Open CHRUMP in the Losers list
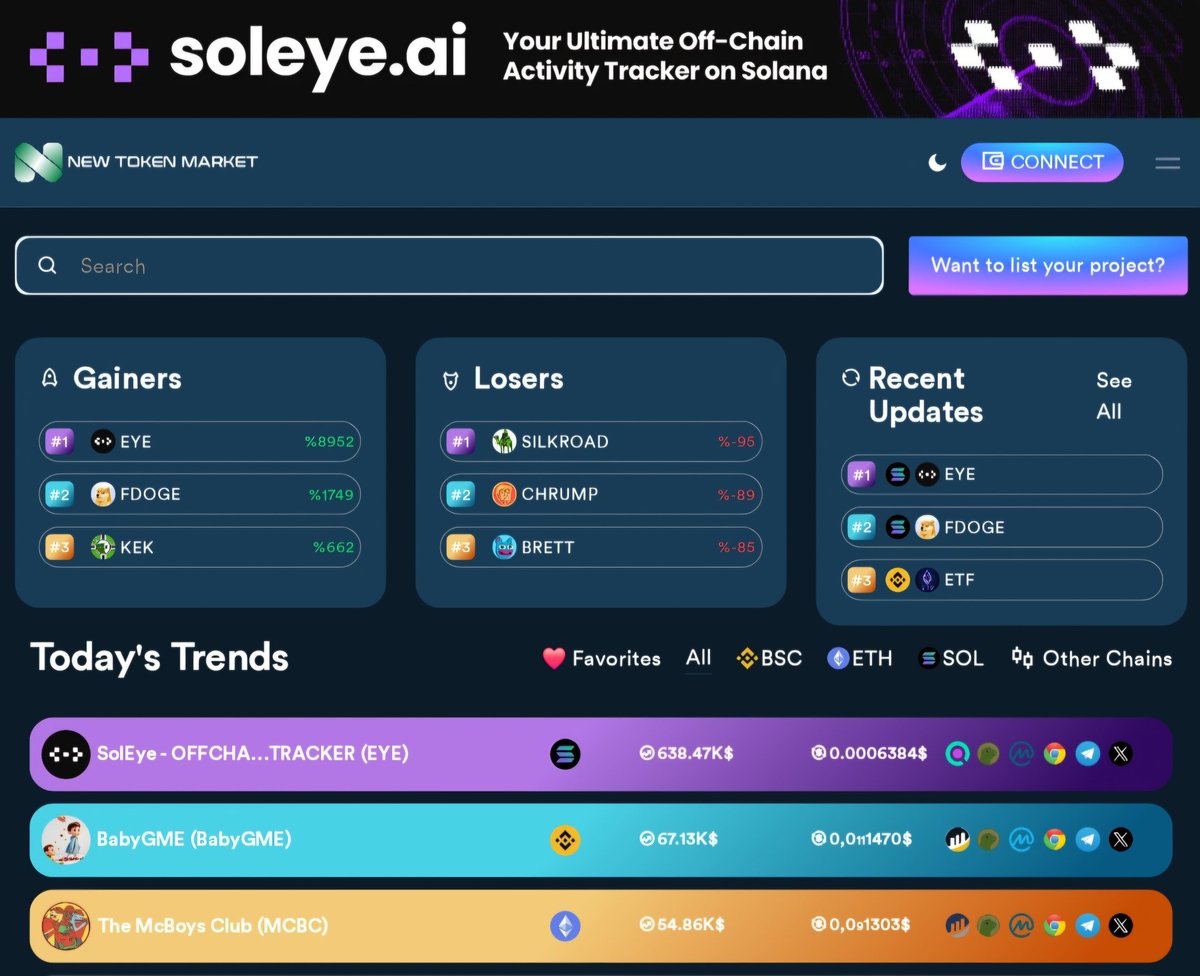This screenshot has width=1200, height=976. pyautogui.click(x=601, y=494)
